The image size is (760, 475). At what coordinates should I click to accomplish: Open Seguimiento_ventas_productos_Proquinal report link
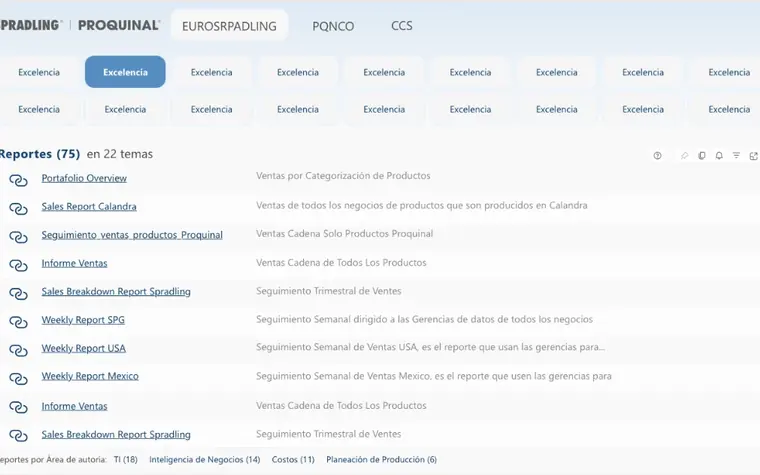[x=132, y=235]
